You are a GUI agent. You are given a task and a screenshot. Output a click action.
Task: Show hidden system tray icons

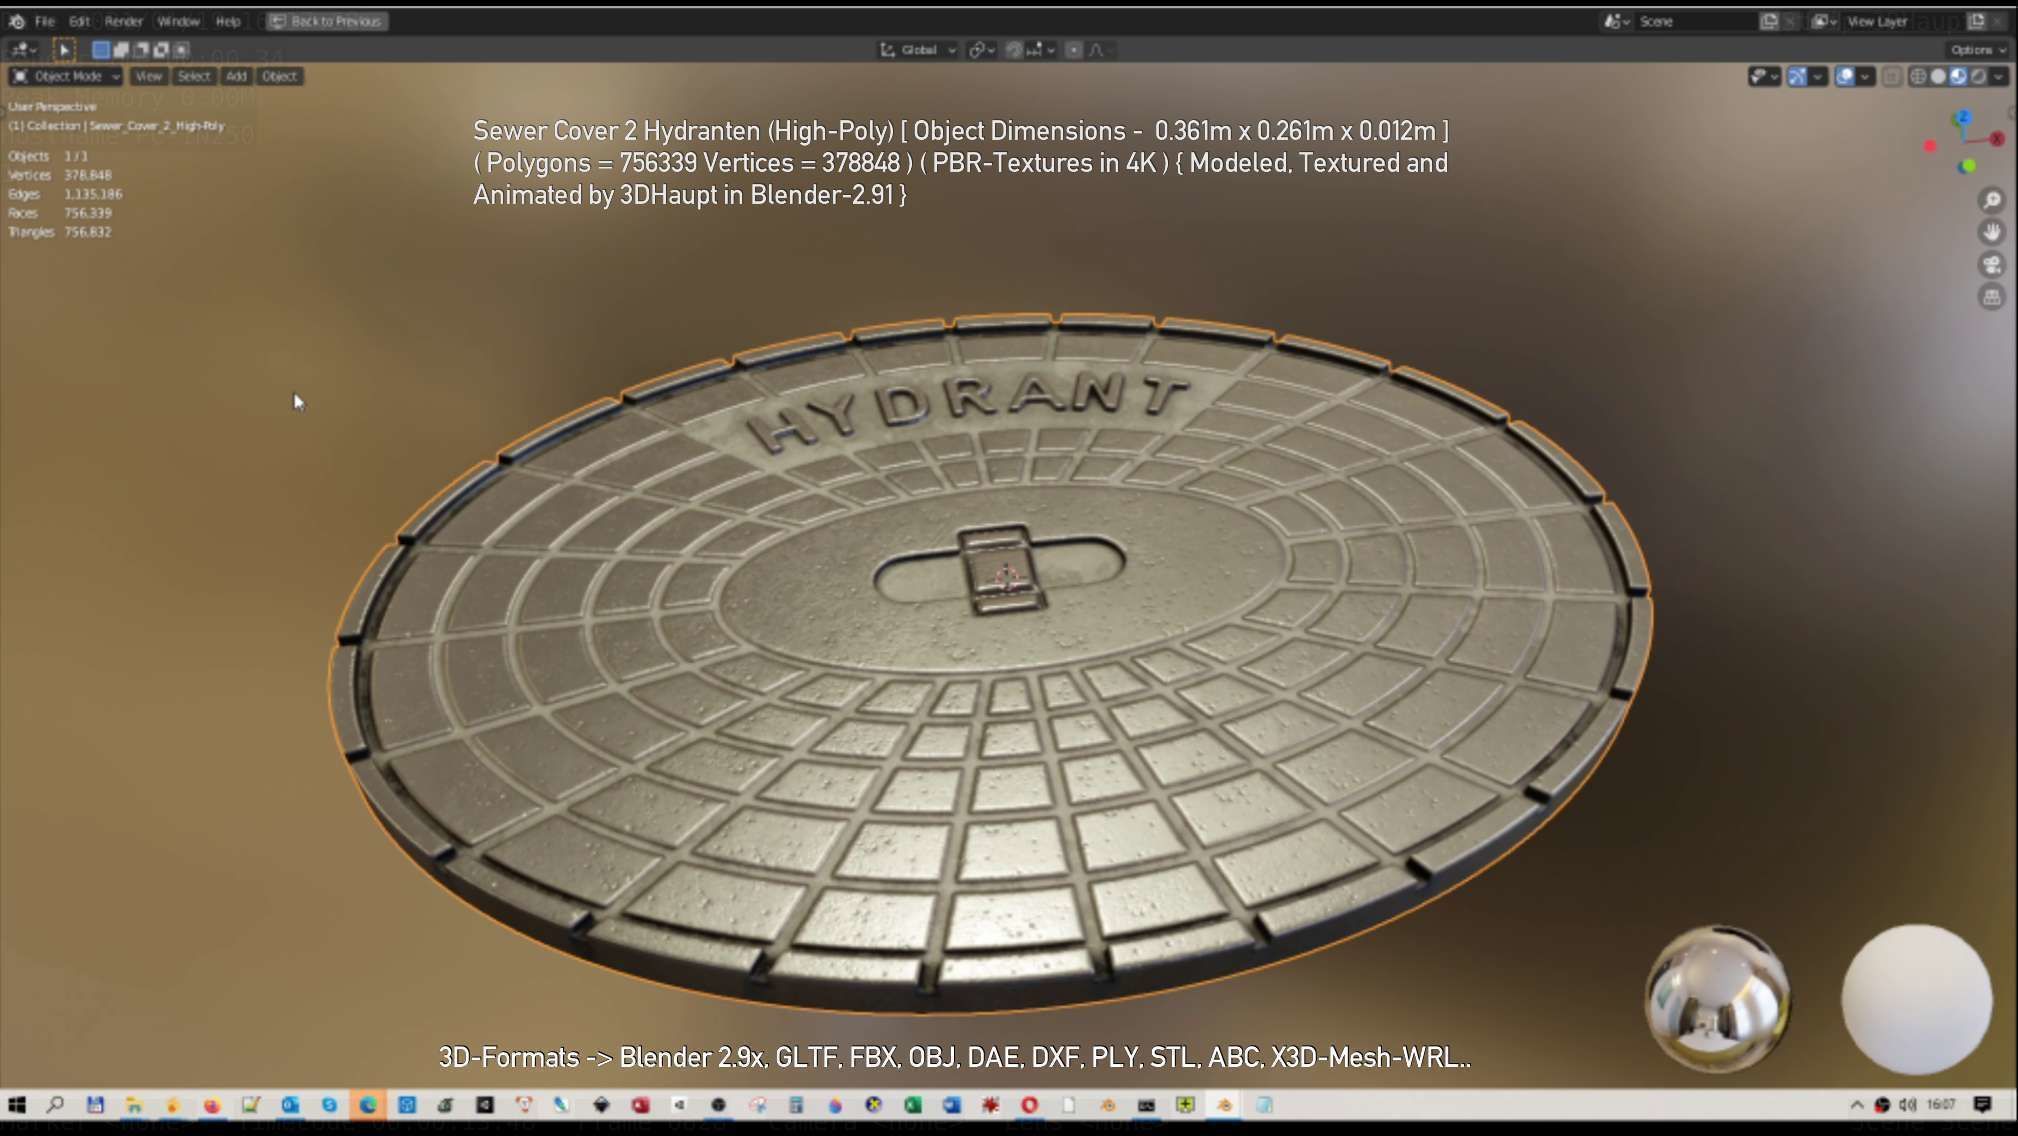1857,1105
